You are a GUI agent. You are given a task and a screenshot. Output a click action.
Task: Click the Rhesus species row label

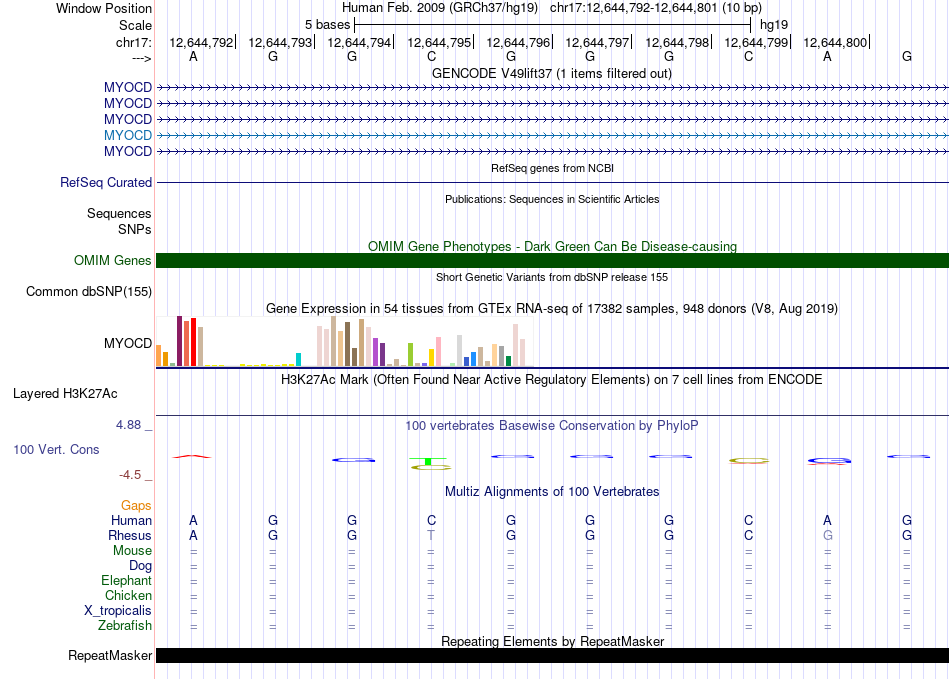pos(130,536)
